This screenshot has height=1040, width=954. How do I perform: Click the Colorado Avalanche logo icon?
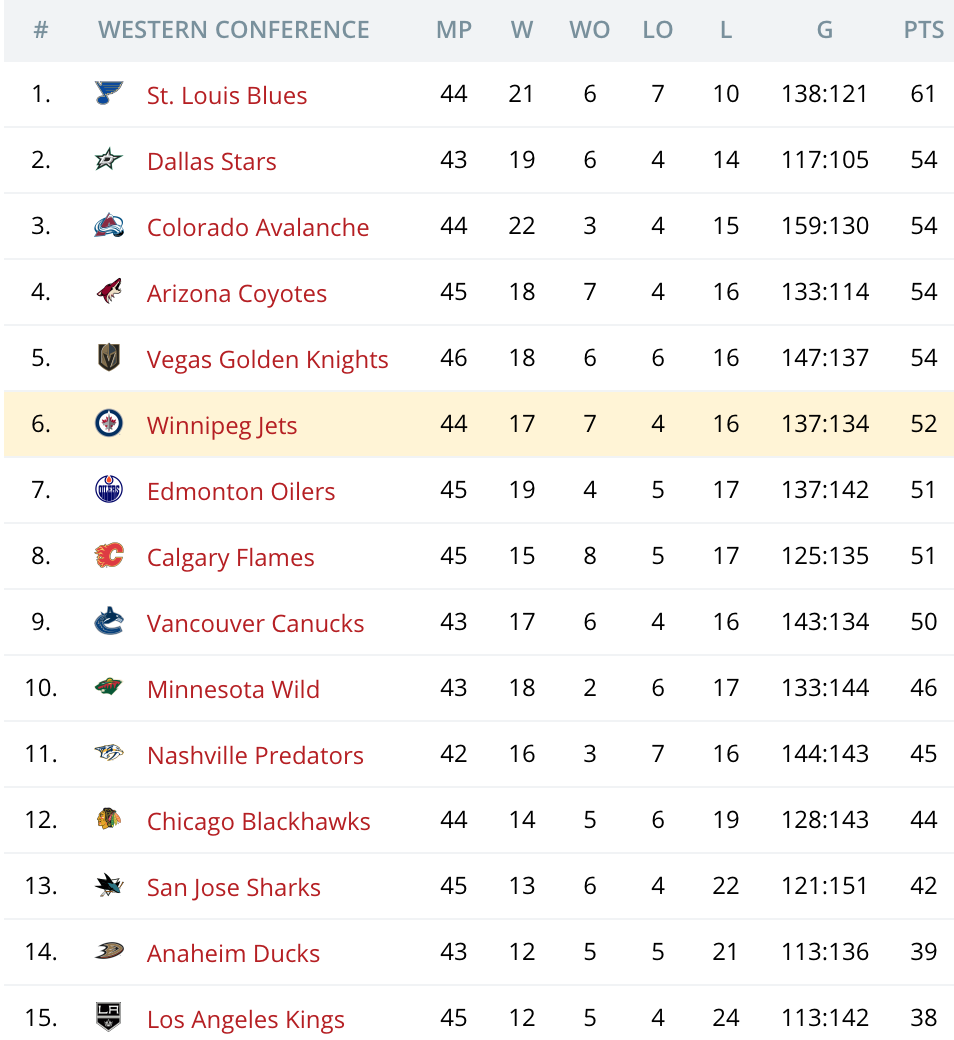coord(109,227)
